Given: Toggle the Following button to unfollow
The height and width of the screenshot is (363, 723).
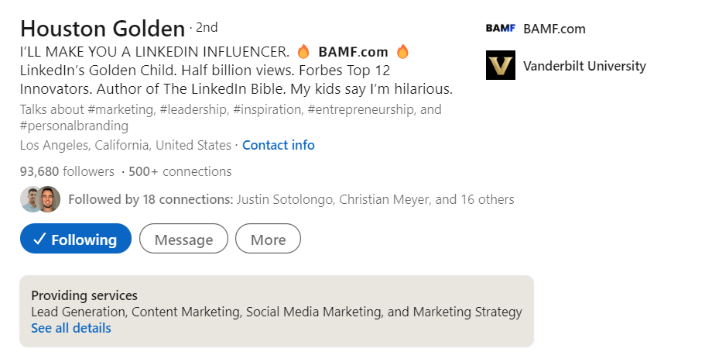Looking at the screenshot, I should 76,238.
